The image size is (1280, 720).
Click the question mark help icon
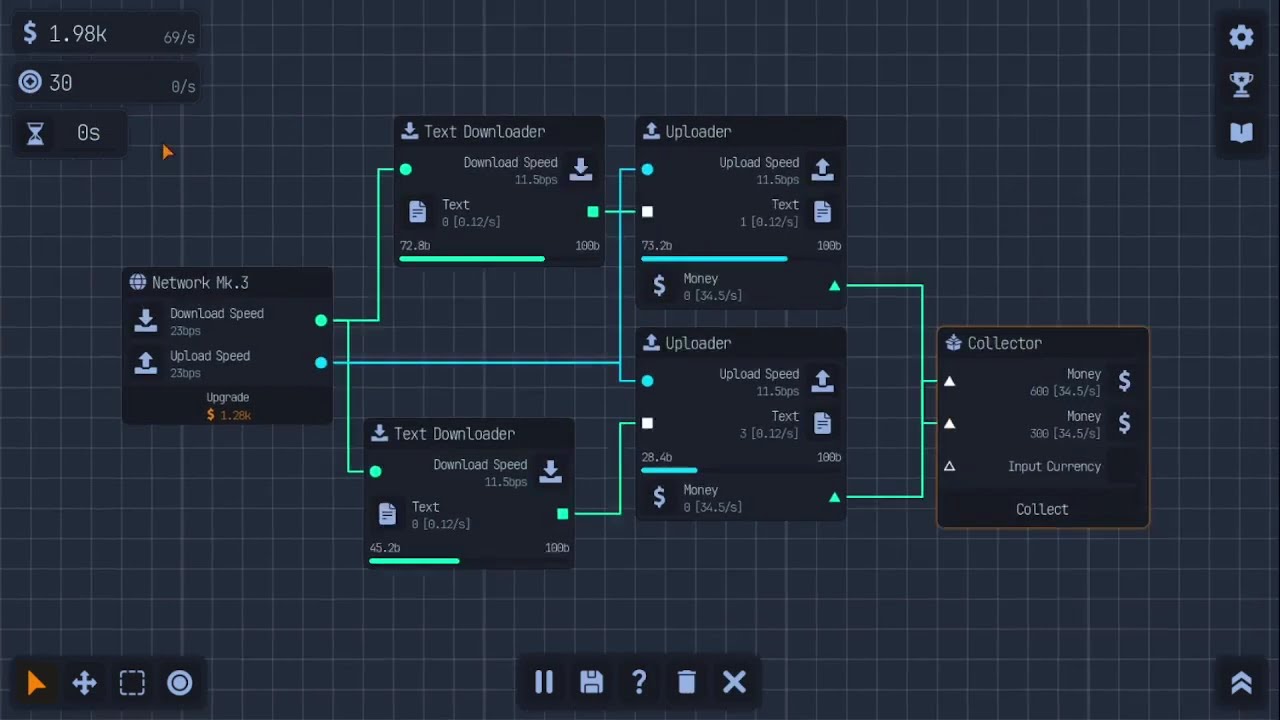coord(639,682)
